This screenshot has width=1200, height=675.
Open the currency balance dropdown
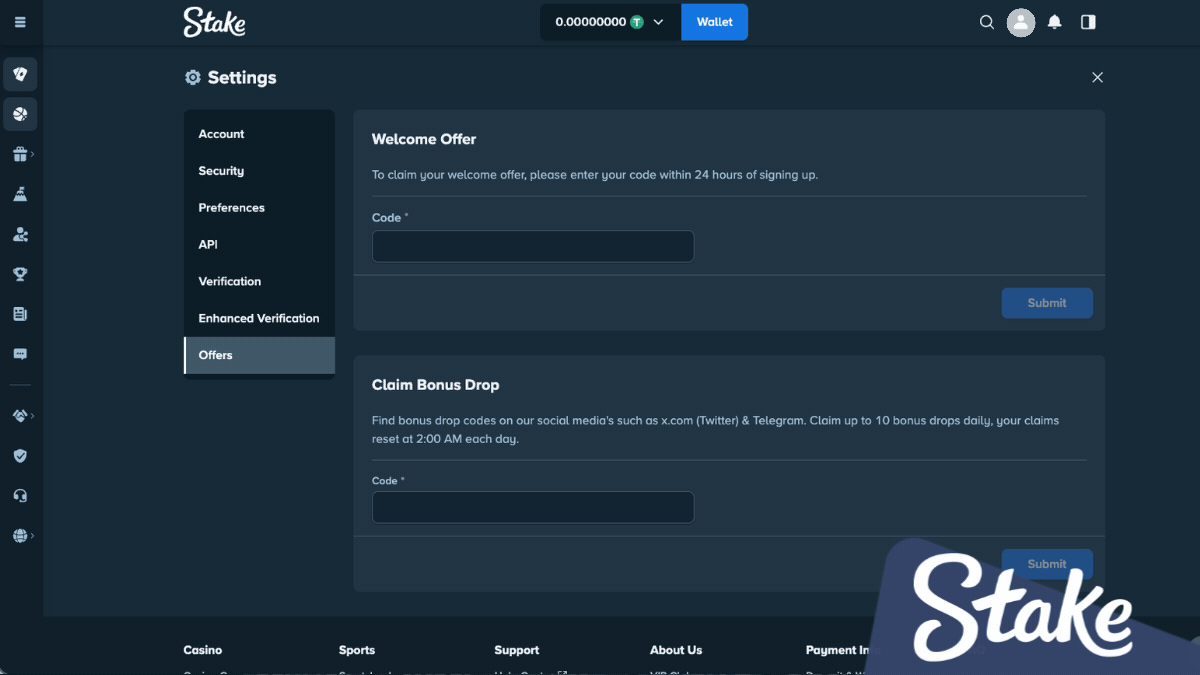610,22
